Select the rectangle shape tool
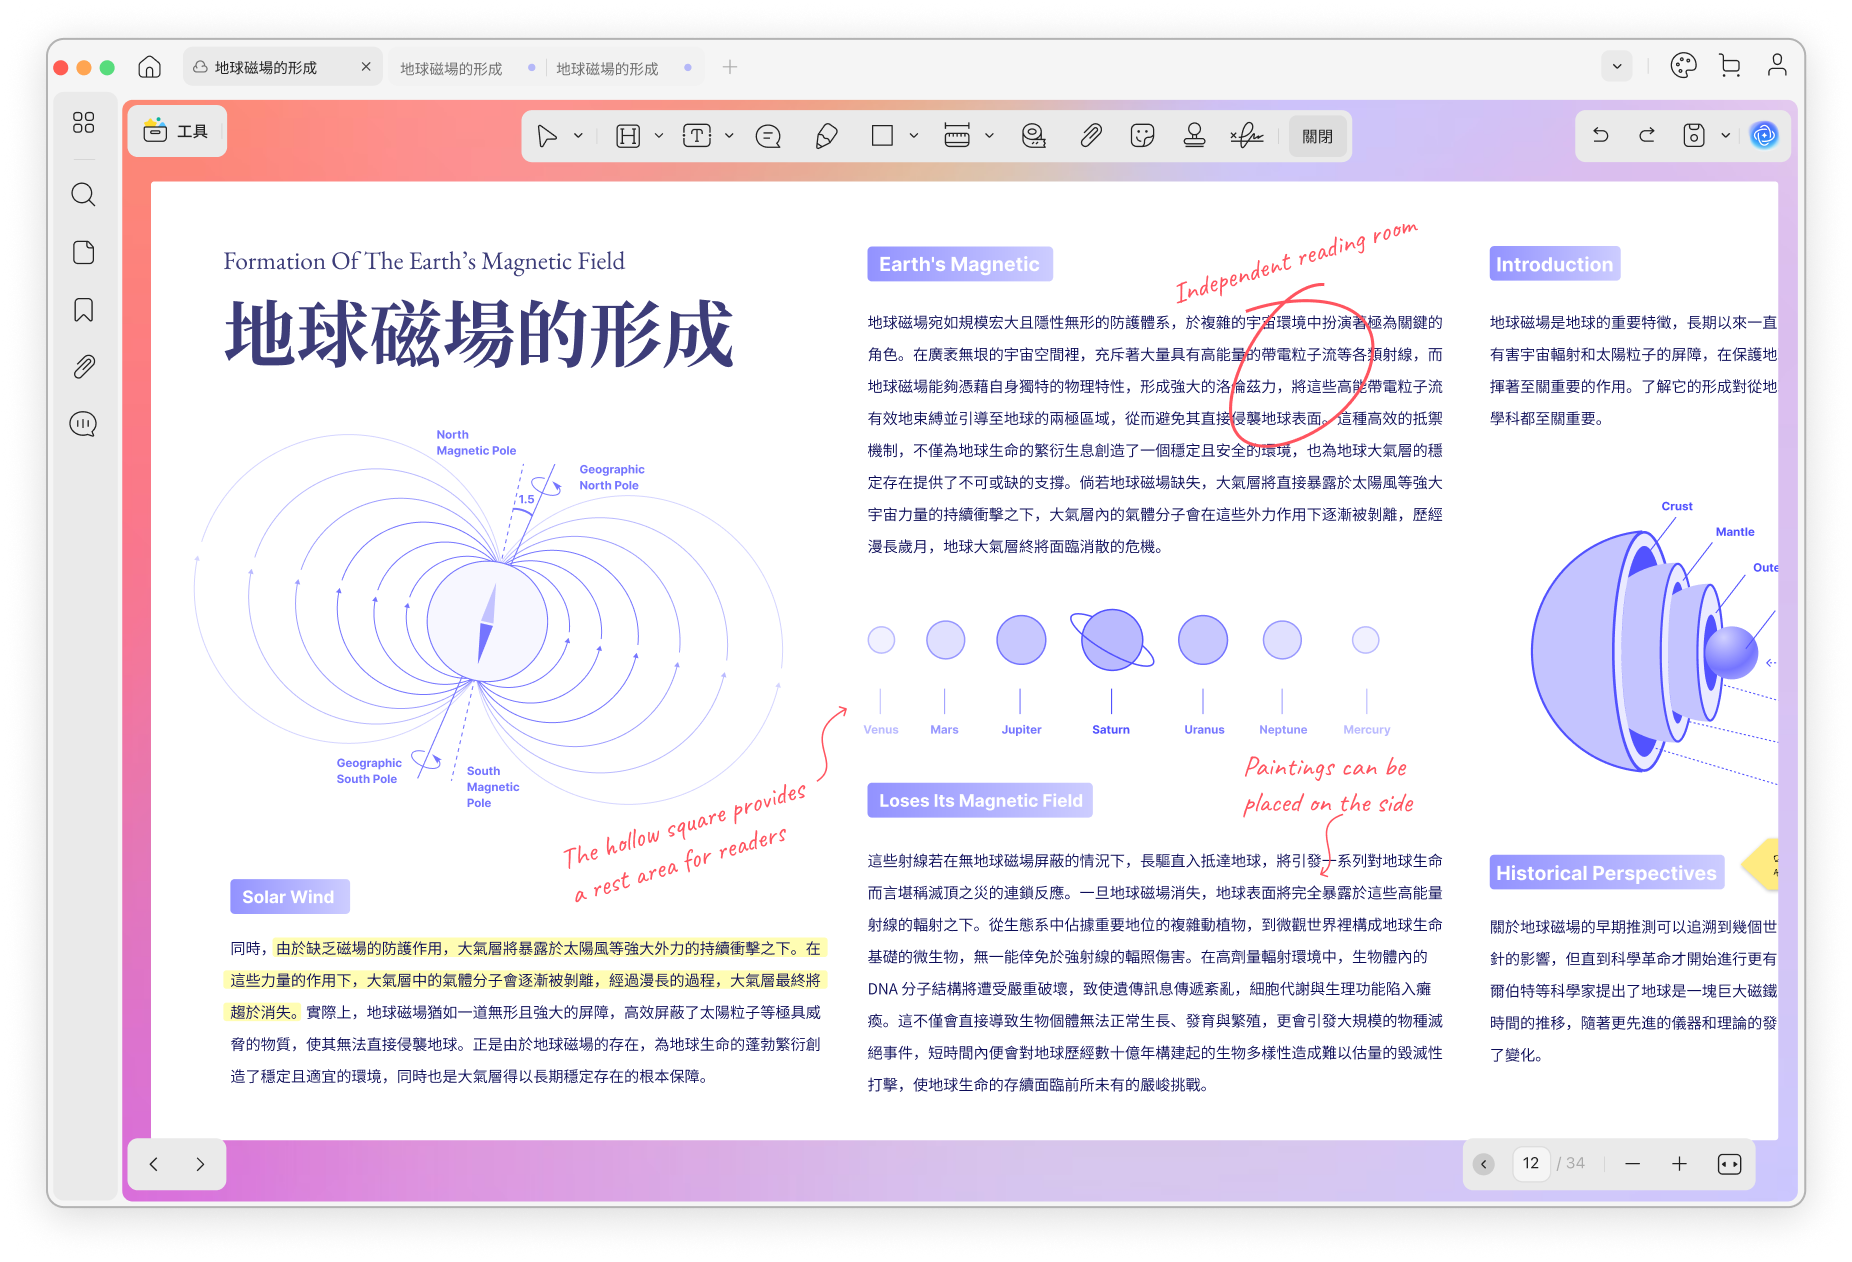Viewport: 1852px width, 1262px height. tap(882, 136)
